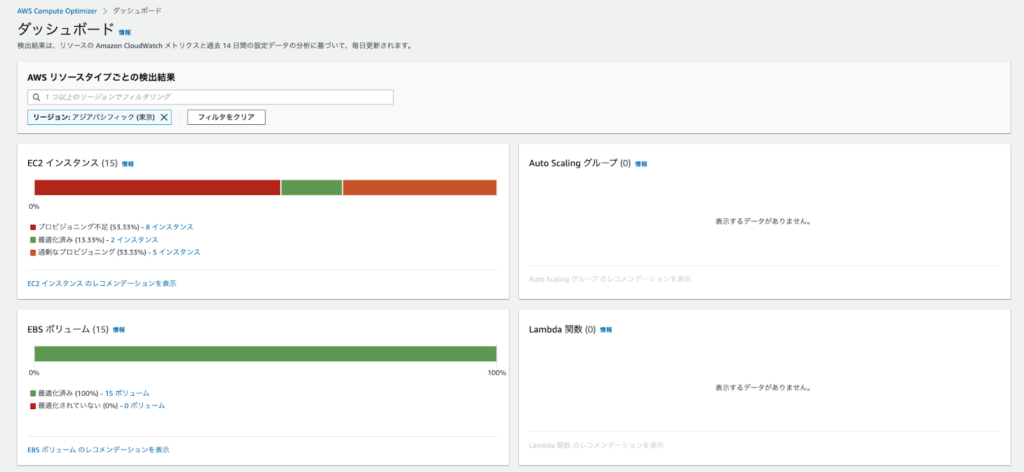Clear filters with フィルタをクリア button
1024x472 pixels.
coord(226,118)
